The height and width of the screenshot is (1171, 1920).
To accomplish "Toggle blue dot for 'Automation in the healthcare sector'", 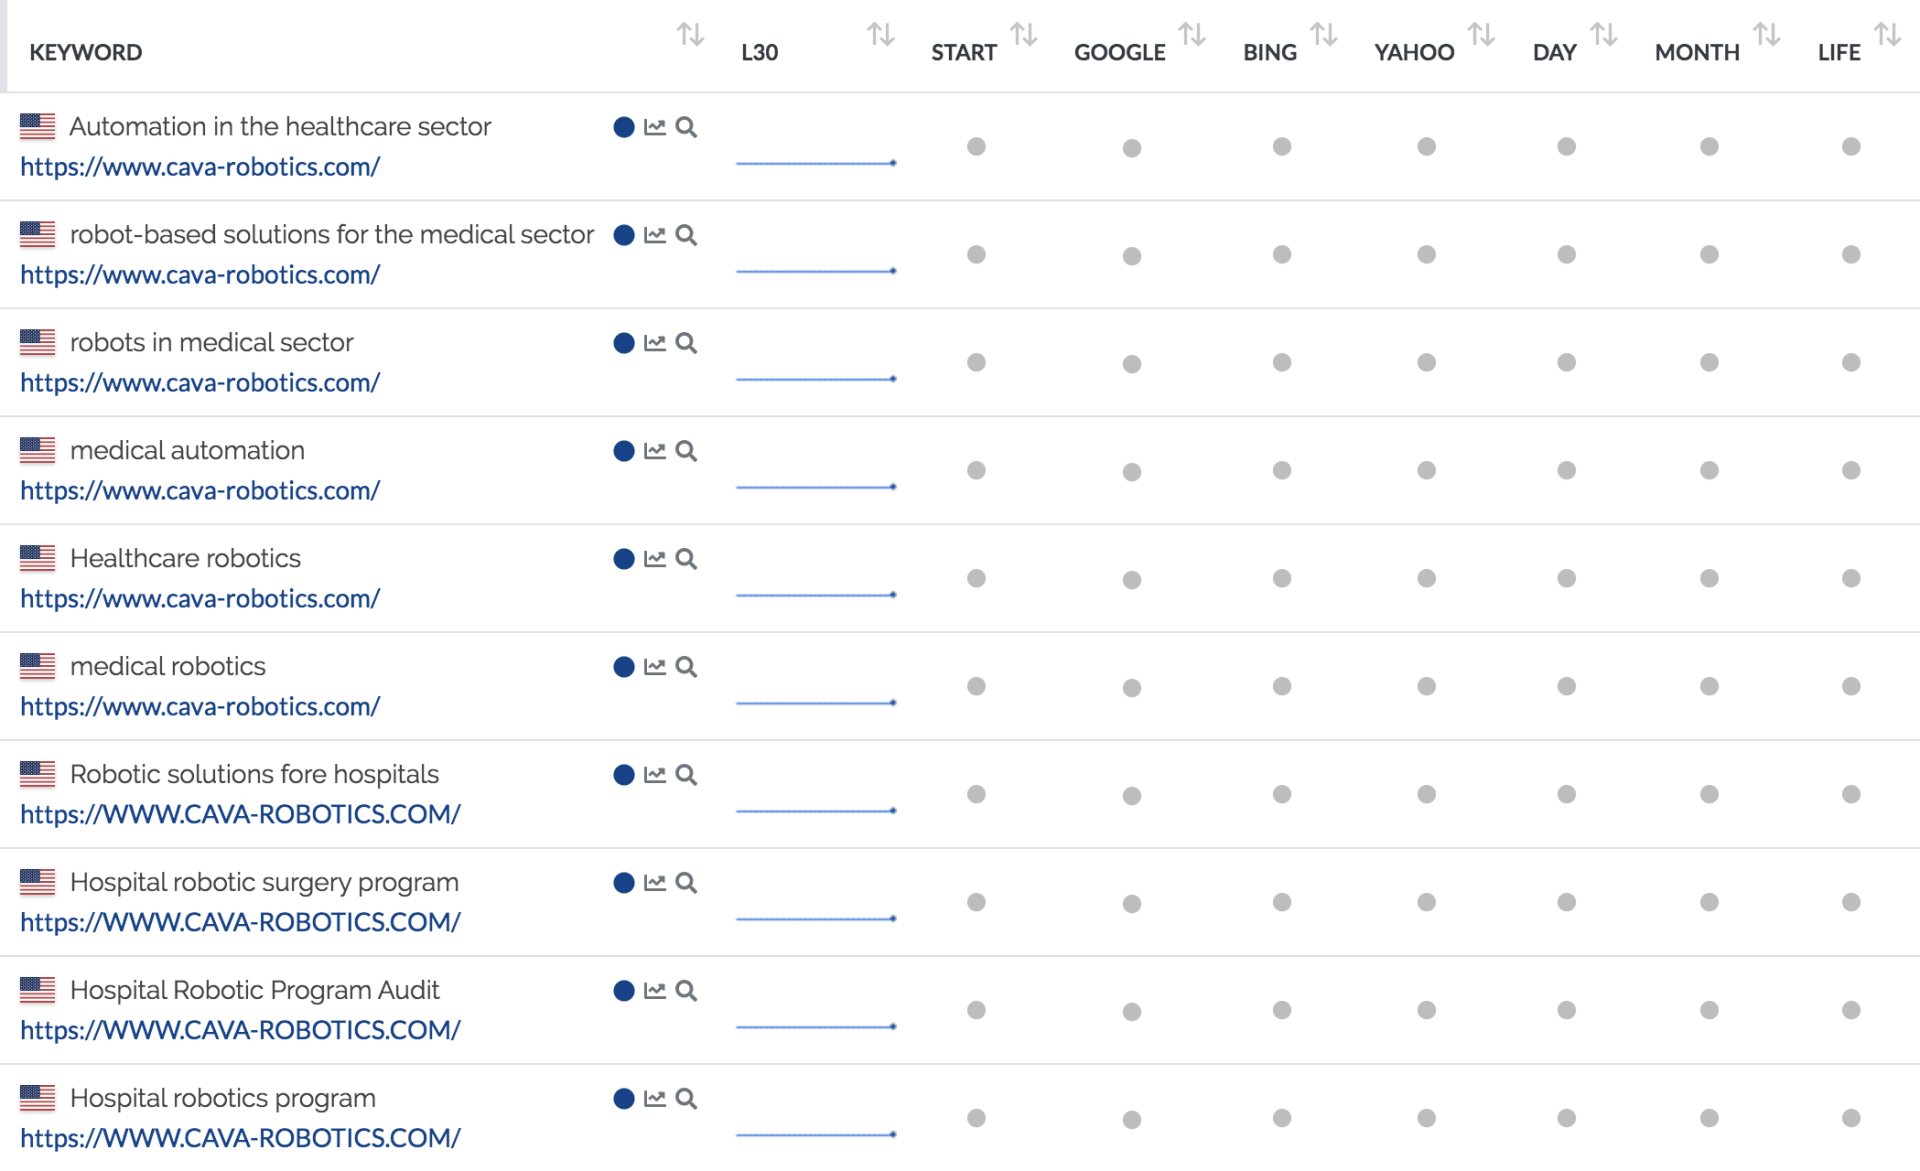I will (x=624, y=127).
